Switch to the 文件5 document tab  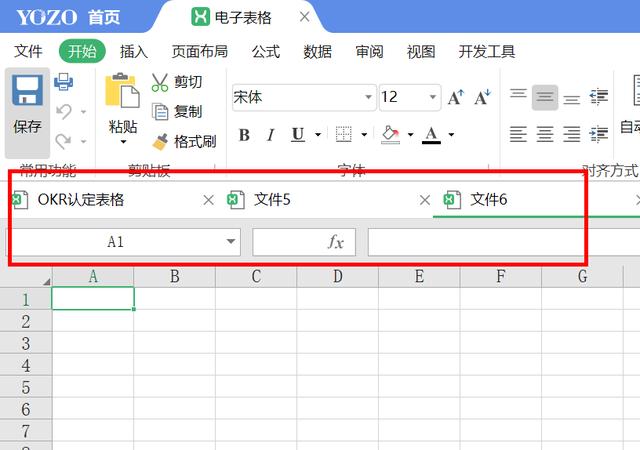tap(272, 200)
